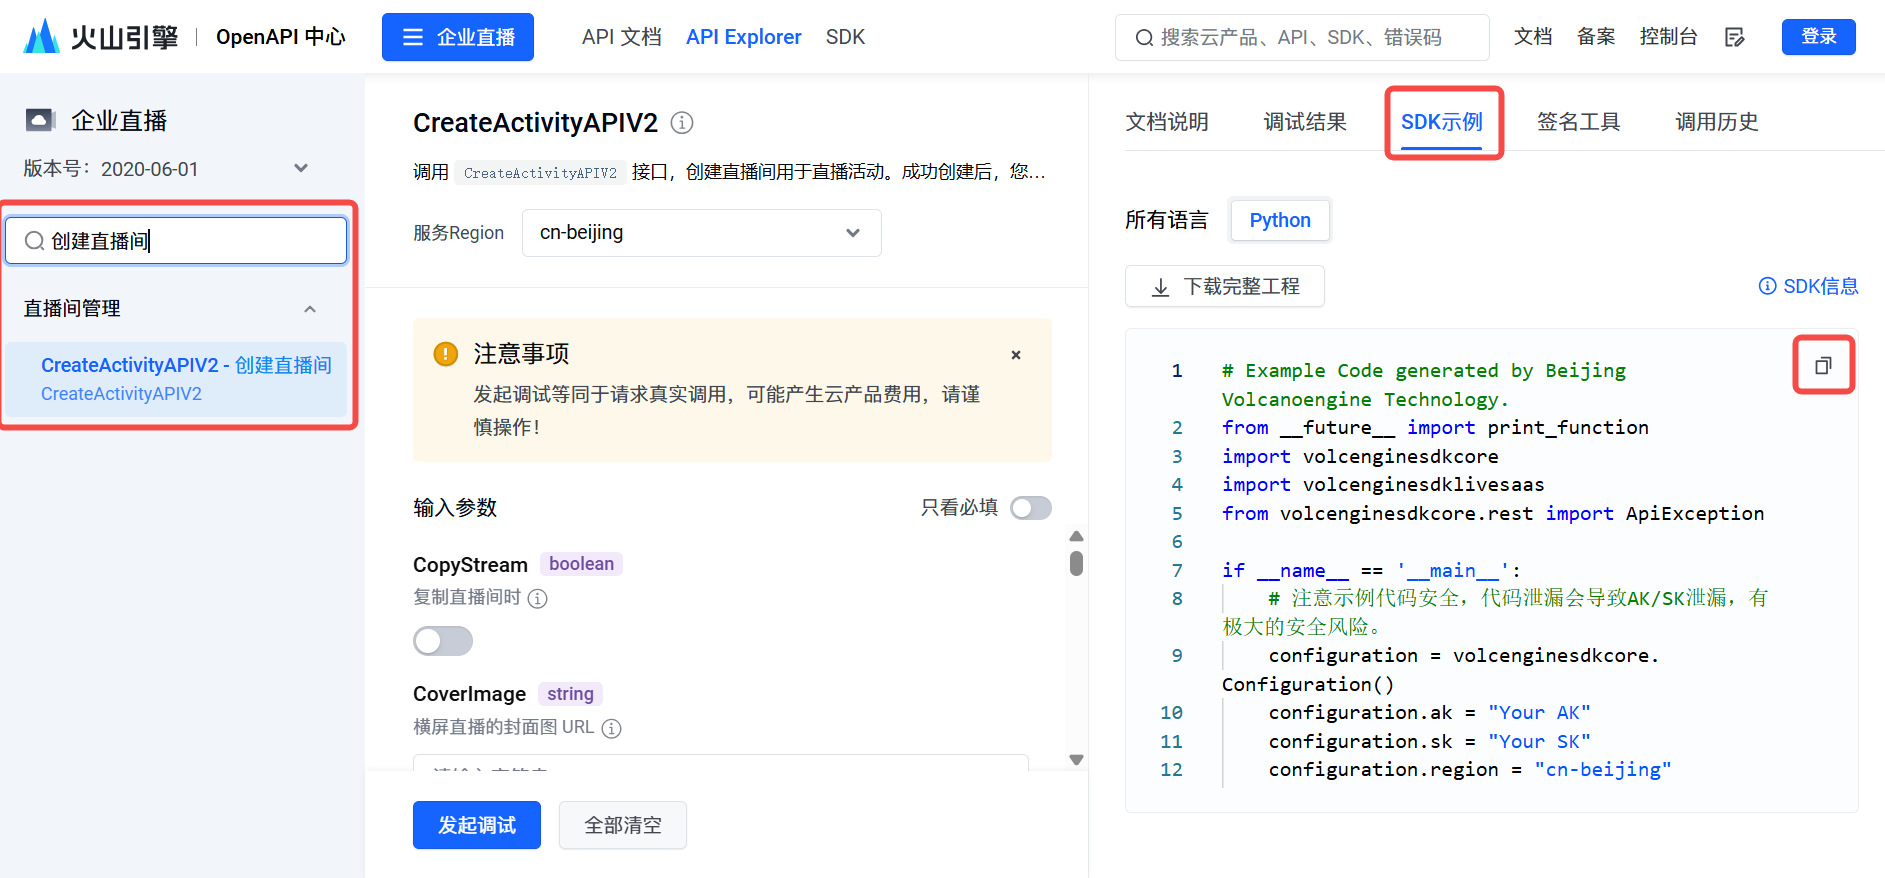This screenshot has height=878, width=1885.
Task: Download the complete project via 下载完整工程
Action: click(1225, 287)
